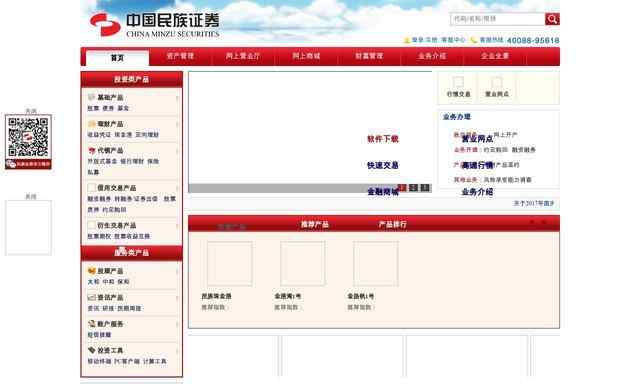Screen dimensions: 640x384
Task: Click the 信用交易产品 category icon
Action: (x=91, y=188)
